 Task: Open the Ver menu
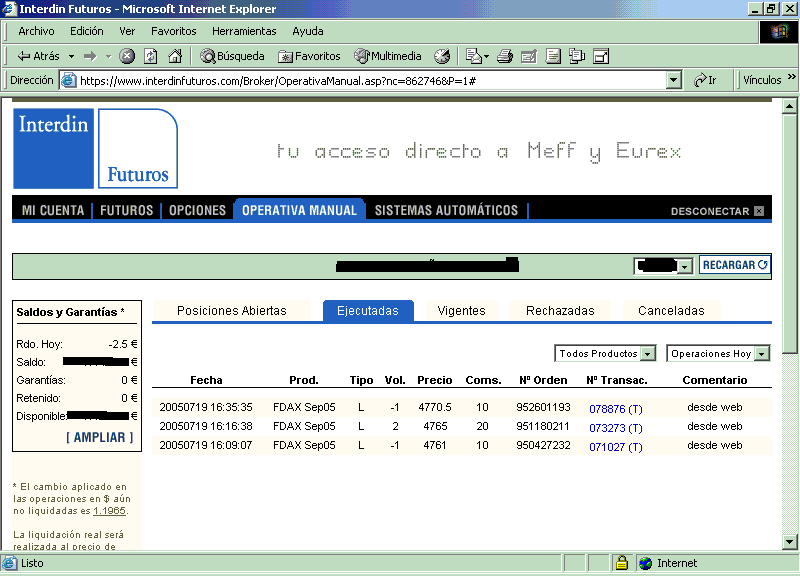127,31
